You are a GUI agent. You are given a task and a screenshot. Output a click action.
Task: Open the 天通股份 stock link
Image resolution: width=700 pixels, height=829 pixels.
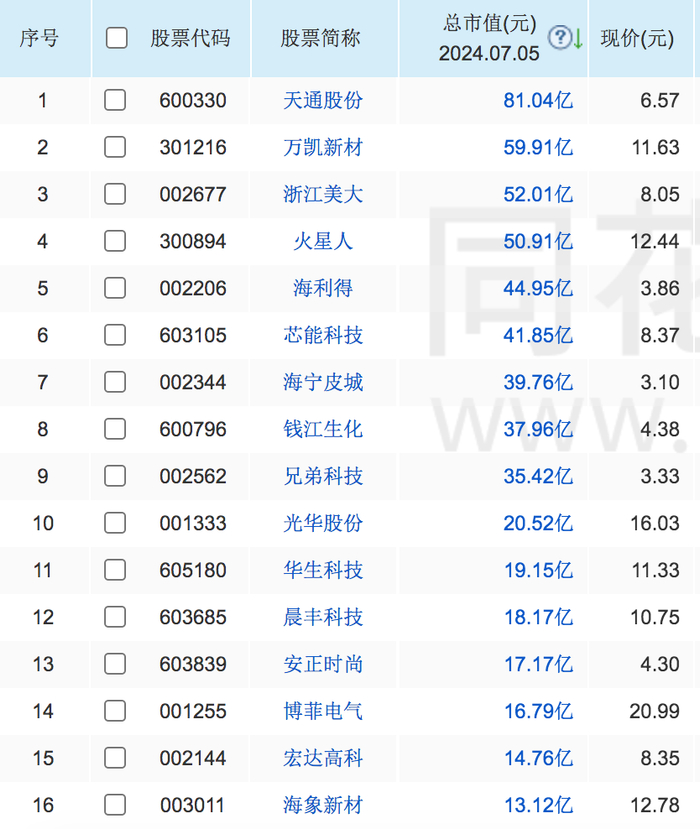[x=323, y=100]
